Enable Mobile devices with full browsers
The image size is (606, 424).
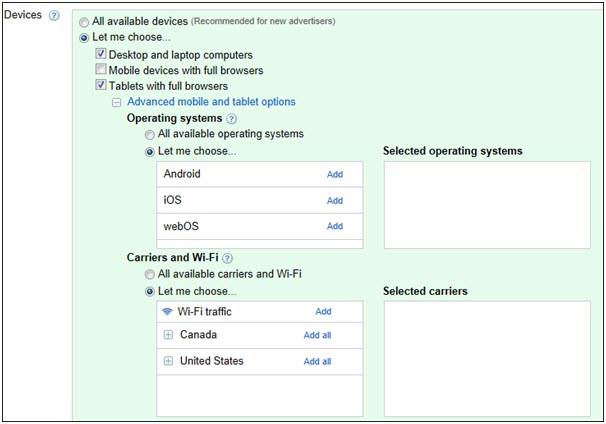coord(101,69)
